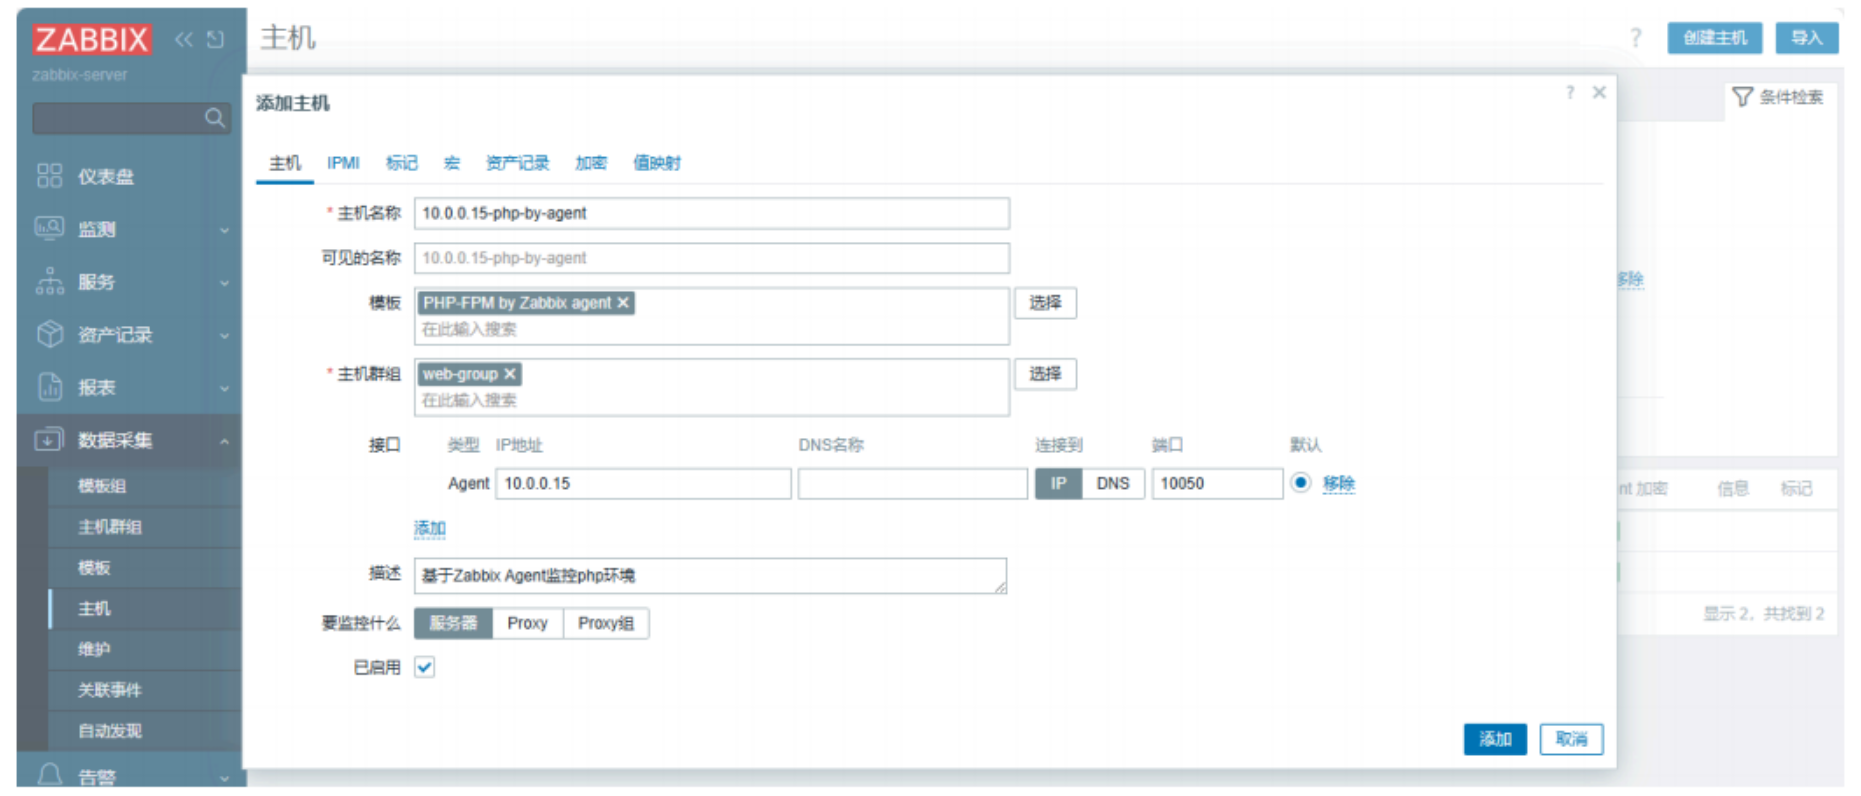Viewport: 1861px width, 796px height.
Task: Open 维护 in sidebar submenu
Action: point(94,649)
